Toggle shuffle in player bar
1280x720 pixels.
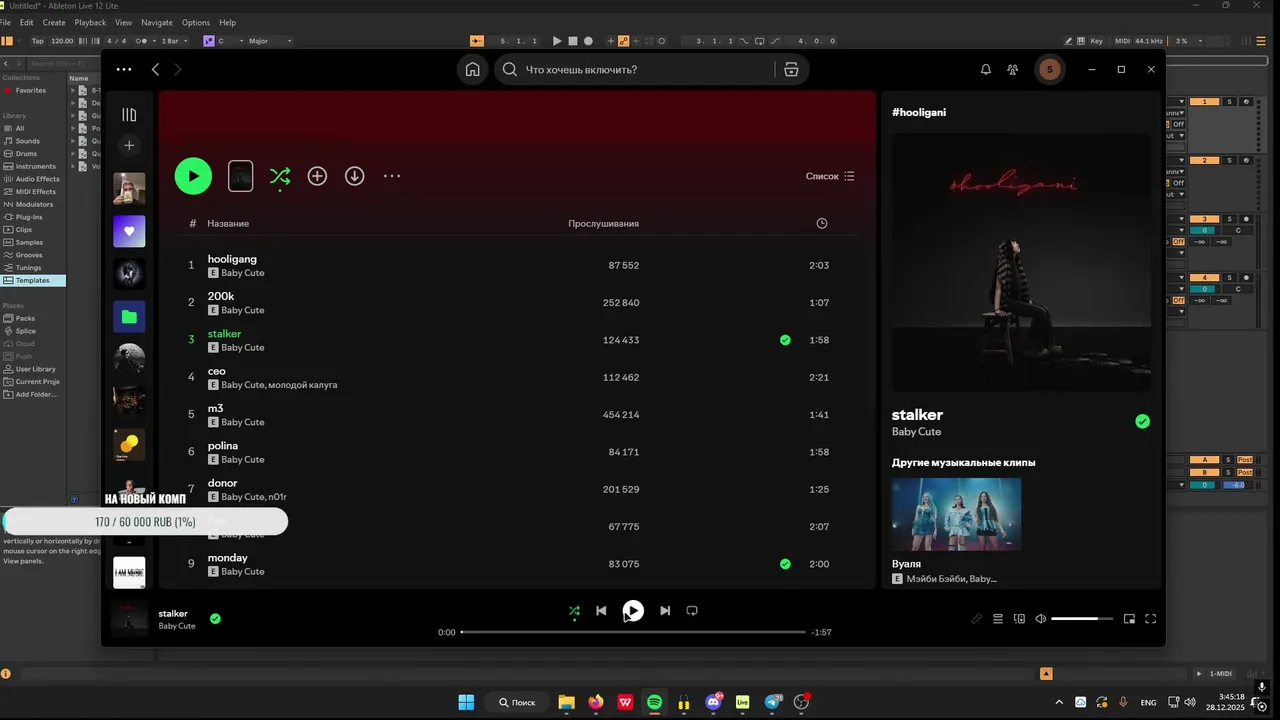click(574, 611)
